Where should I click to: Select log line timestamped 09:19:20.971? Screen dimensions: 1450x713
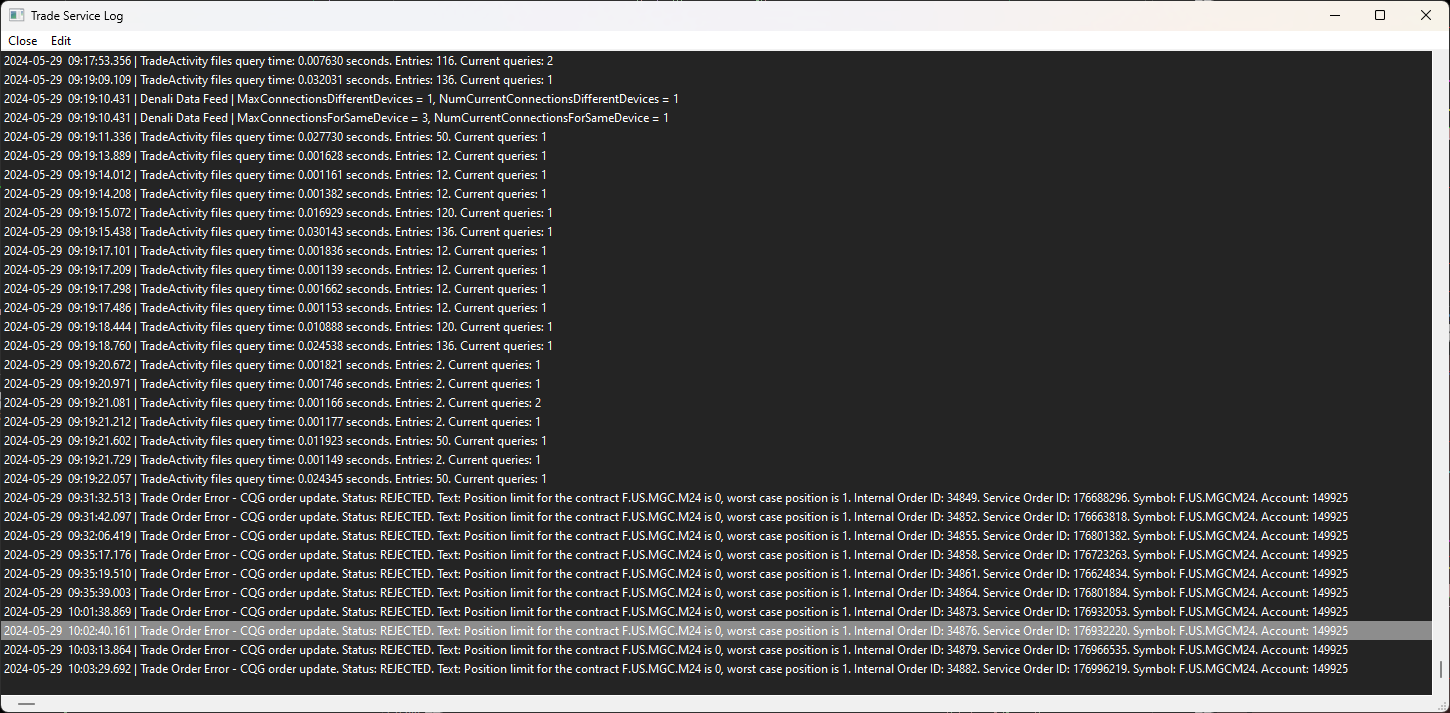pyautogui.click(x=716, y=384)
